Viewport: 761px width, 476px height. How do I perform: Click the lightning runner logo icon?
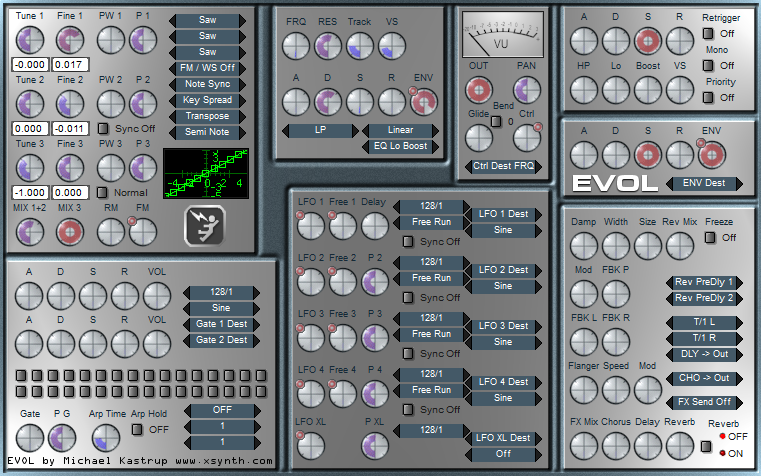click(204, 225)
